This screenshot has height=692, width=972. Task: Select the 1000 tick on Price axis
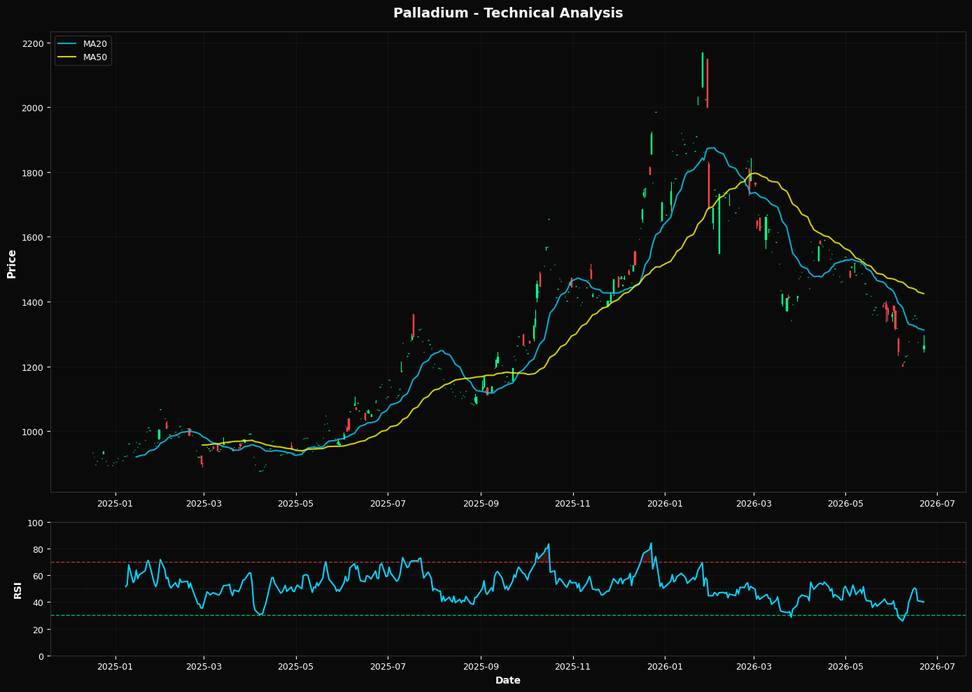34,432
